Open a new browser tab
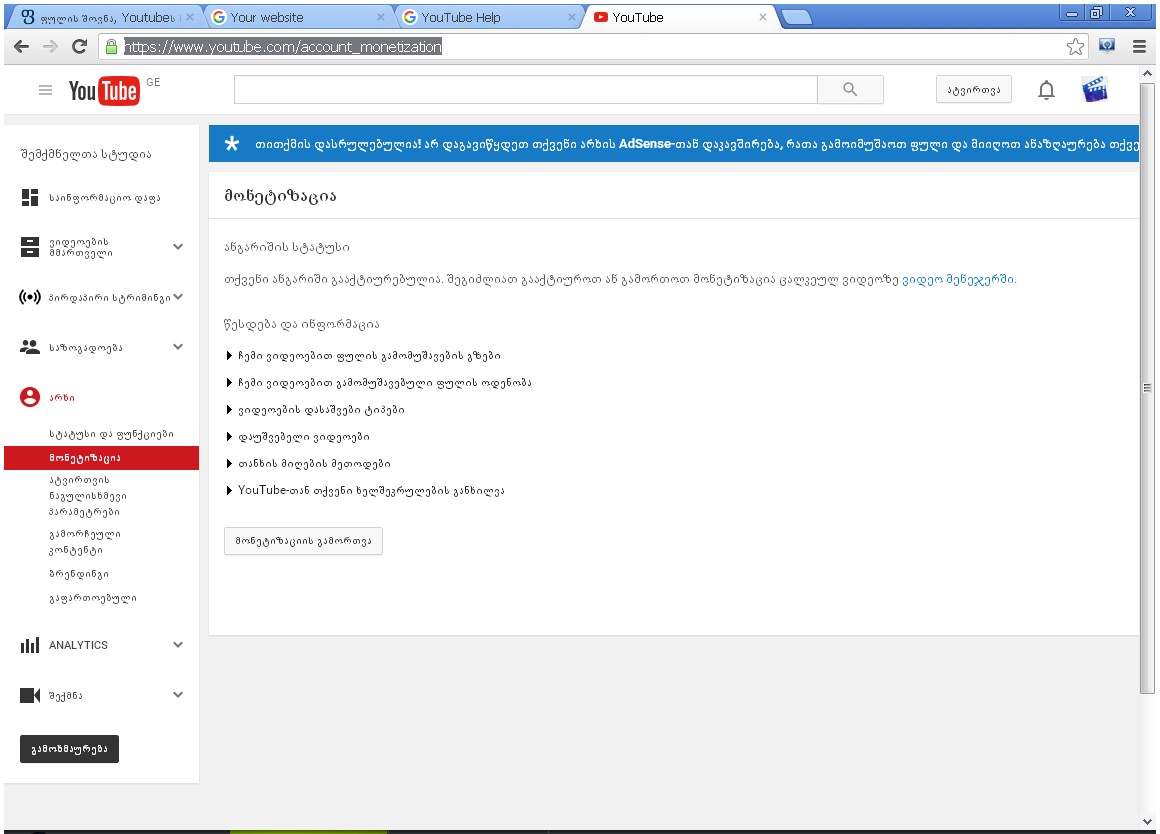 pos(796,17)
